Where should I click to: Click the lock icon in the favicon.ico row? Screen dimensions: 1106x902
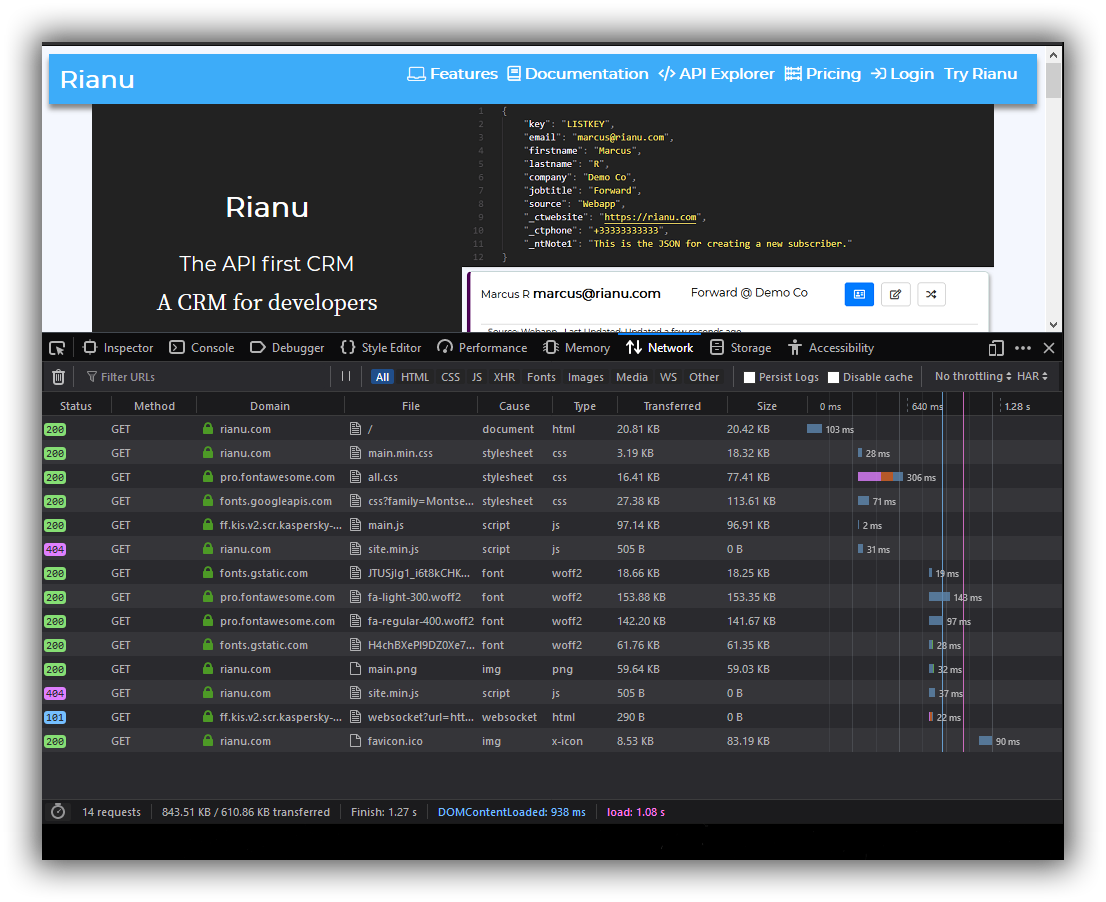[x=208, y=741]
